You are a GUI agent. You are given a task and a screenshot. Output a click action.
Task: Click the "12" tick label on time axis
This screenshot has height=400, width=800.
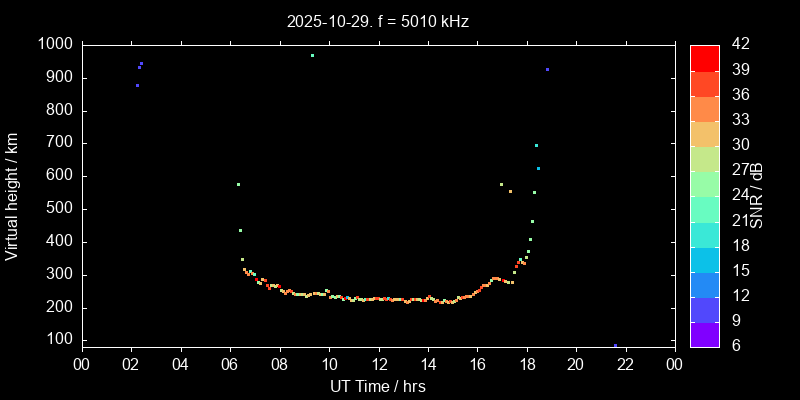(378, 364)
